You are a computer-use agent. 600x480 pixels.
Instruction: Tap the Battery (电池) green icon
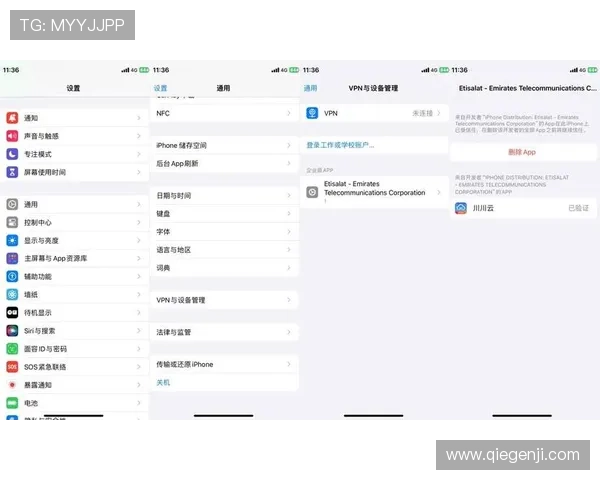12,403
